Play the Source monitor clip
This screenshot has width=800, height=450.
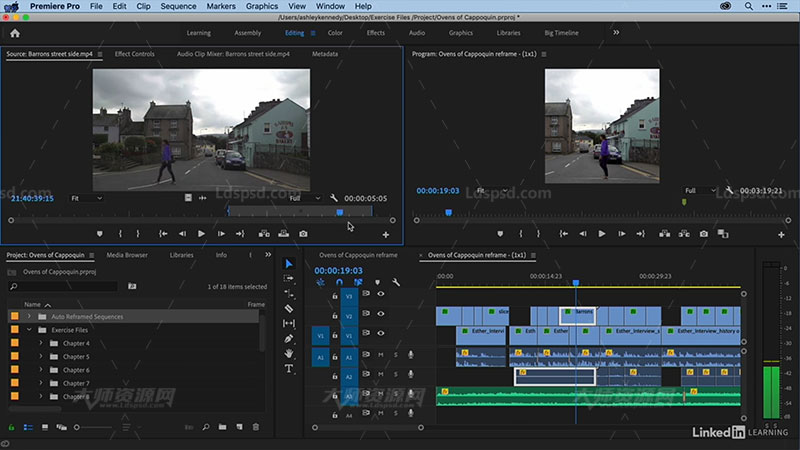202,234
